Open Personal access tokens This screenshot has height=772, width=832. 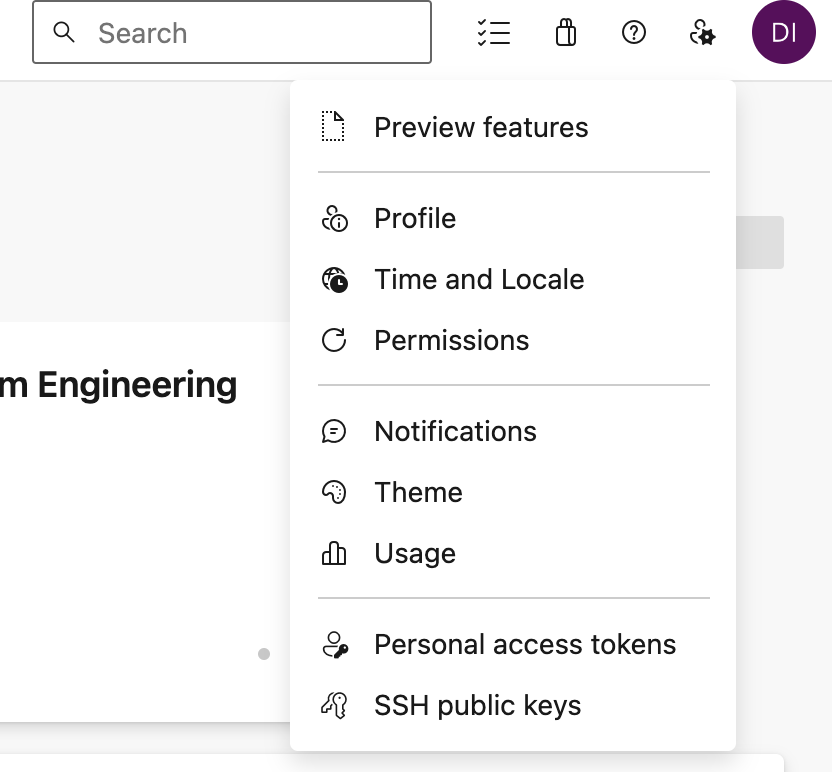pos(513,645)
